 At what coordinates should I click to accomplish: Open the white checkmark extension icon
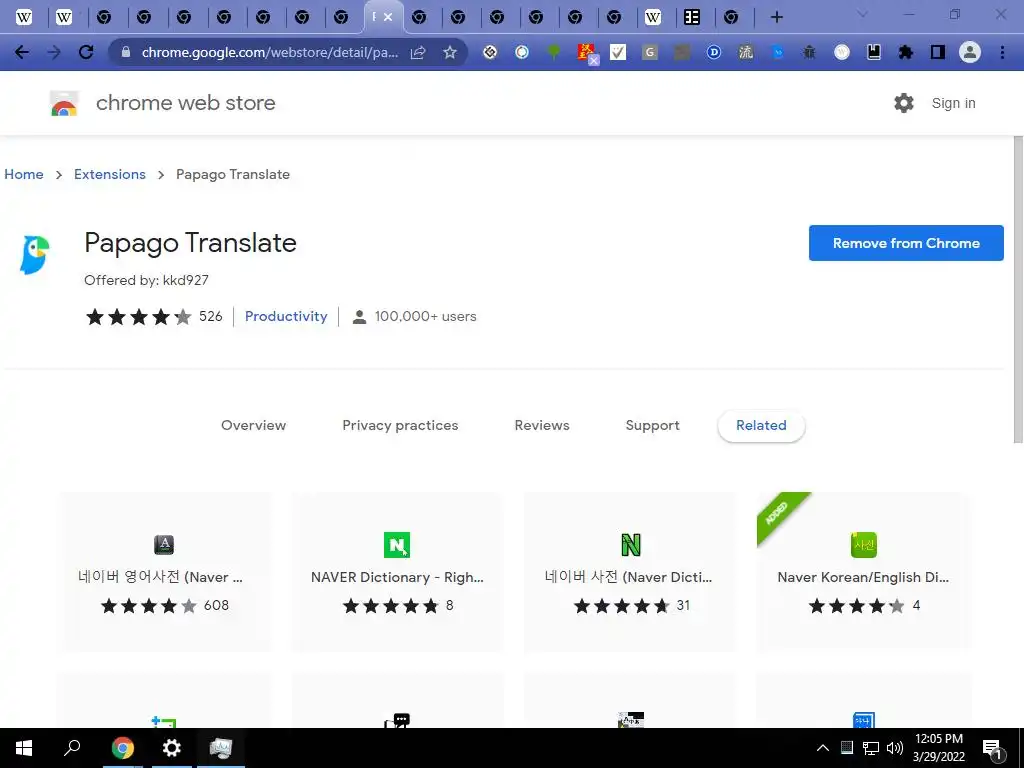pyautogui.click(x=617, y=52)
